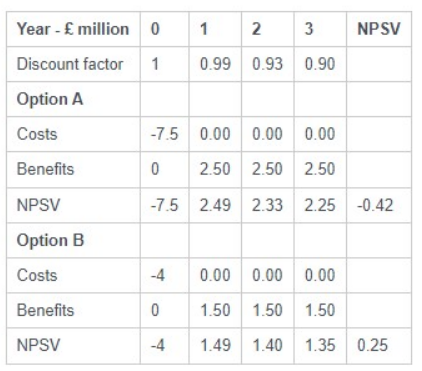
Task: Click the 0.93 discount factor value
Action: coord(268,64)
